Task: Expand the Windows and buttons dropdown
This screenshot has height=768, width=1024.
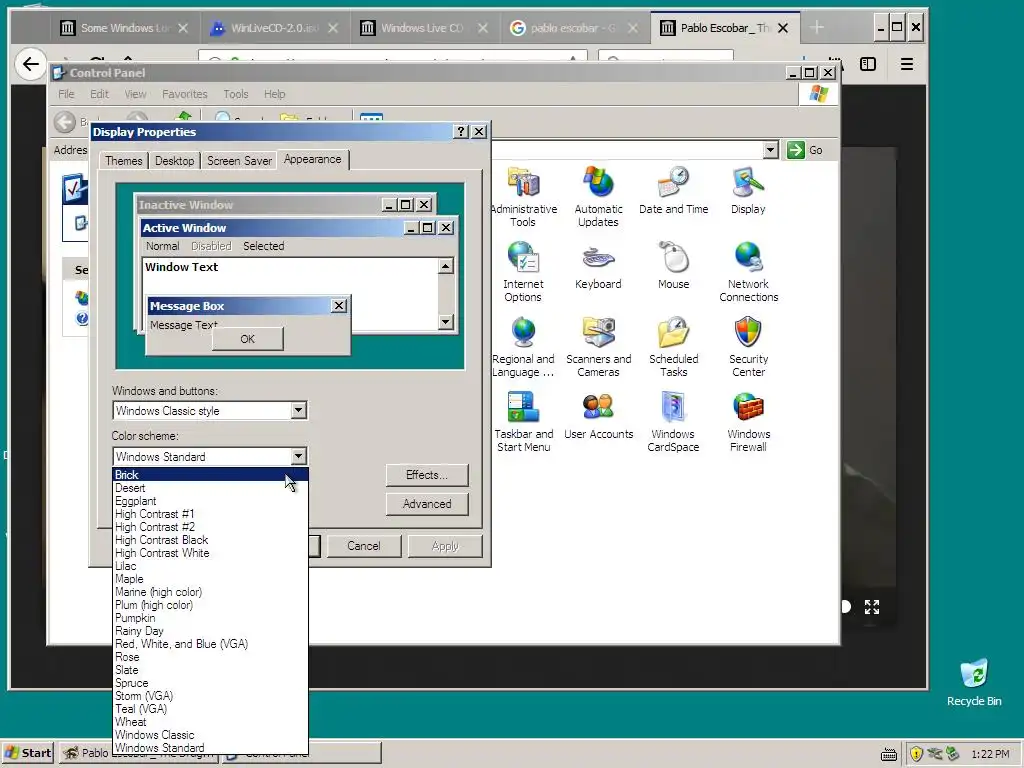Action: (x=298, y=410)
